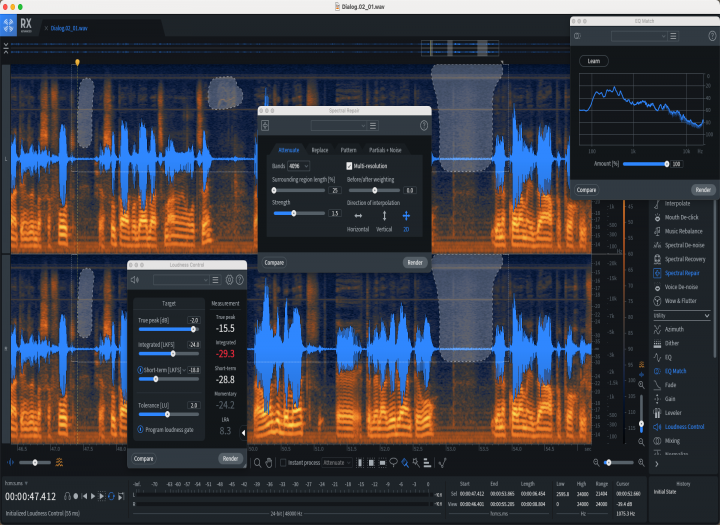Open the Loudness Control preset dropdown
Viewport: 720px width, 525px height.
click(181, 280)
